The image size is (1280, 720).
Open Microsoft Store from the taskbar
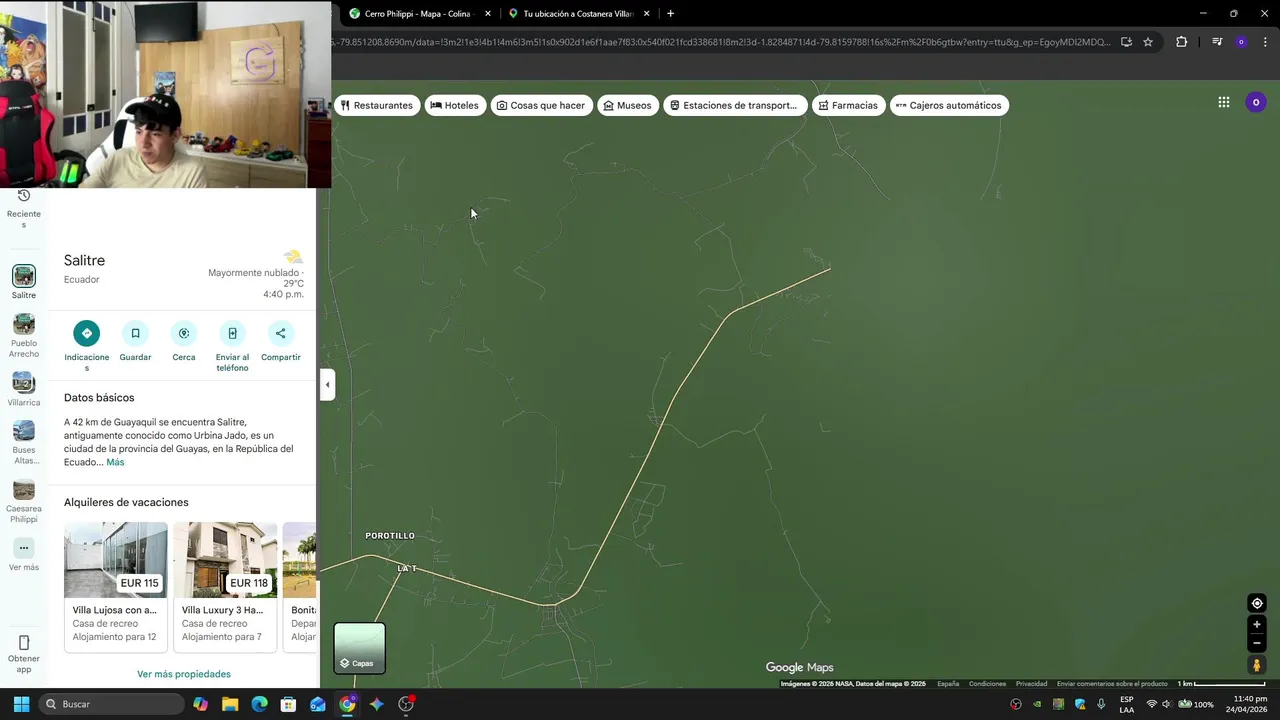288,704
